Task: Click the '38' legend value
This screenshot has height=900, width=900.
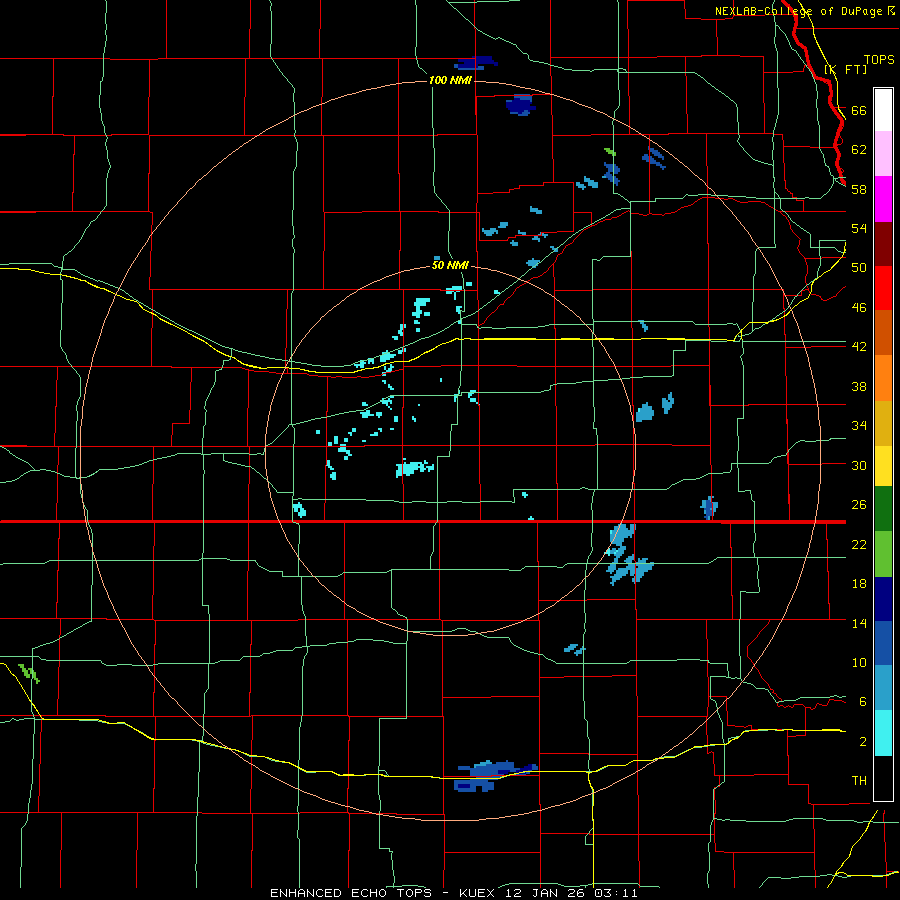Action: point(859,386)
